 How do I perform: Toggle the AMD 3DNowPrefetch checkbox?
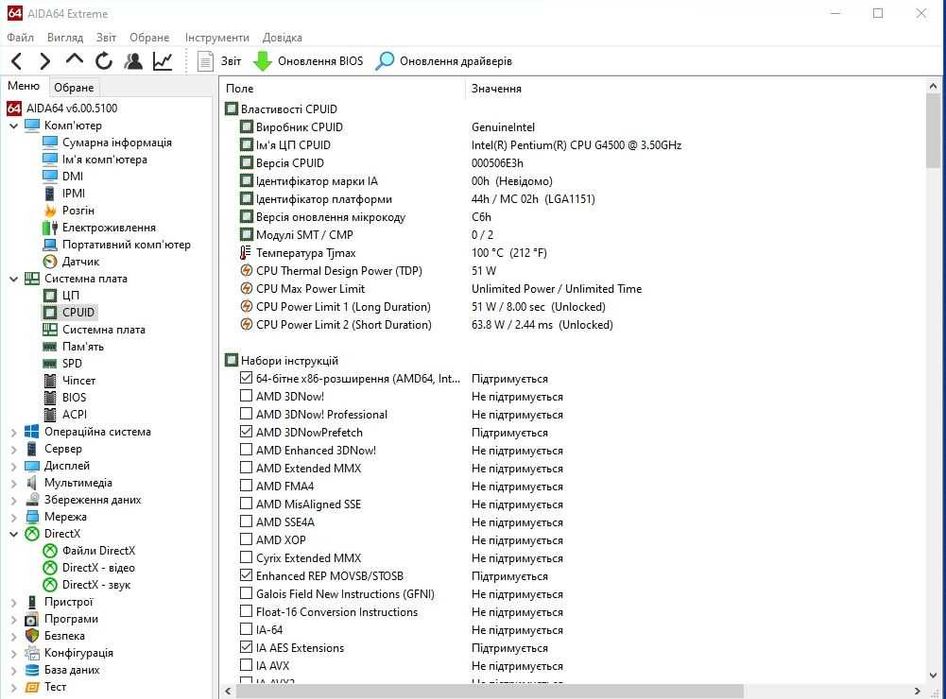tap(246, 431)
